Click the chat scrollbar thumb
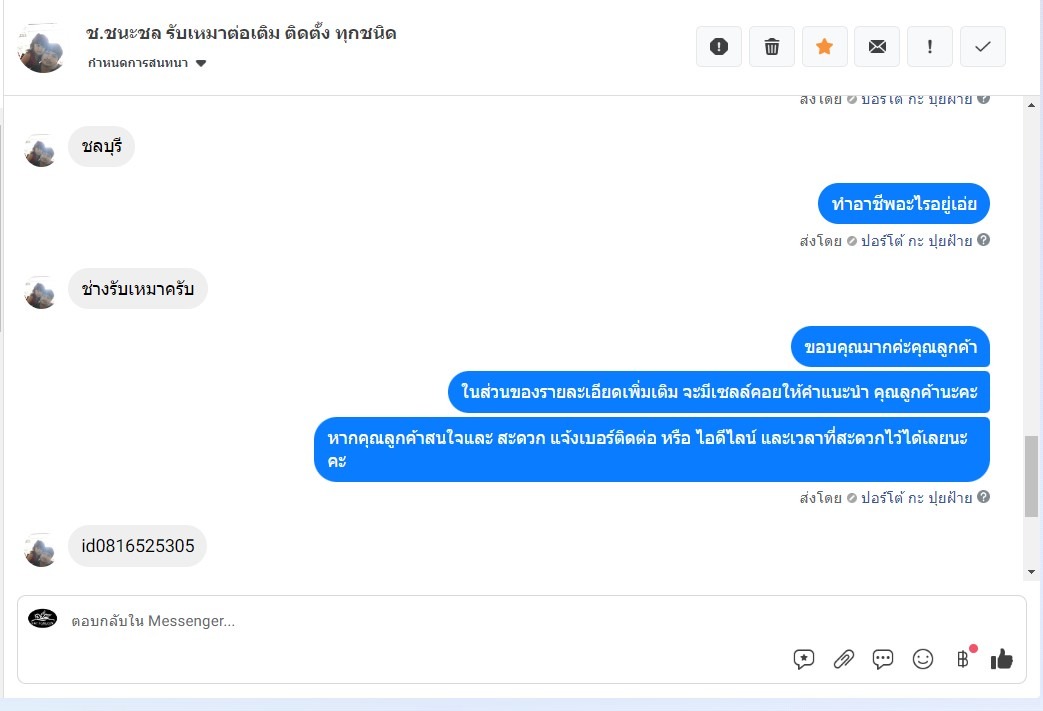The width and height of the screenshot is (1043, 711). coord(1031,476)
